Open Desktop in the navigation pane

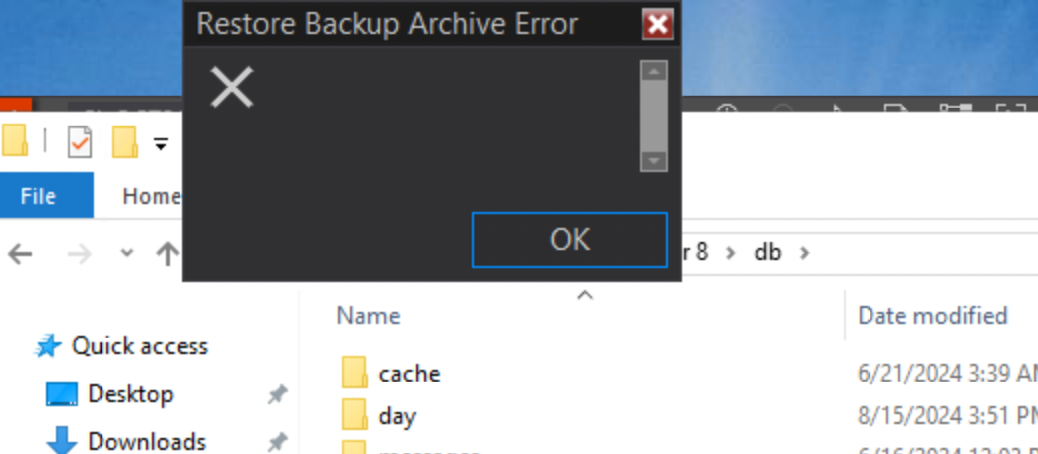[x=130, y=394]
